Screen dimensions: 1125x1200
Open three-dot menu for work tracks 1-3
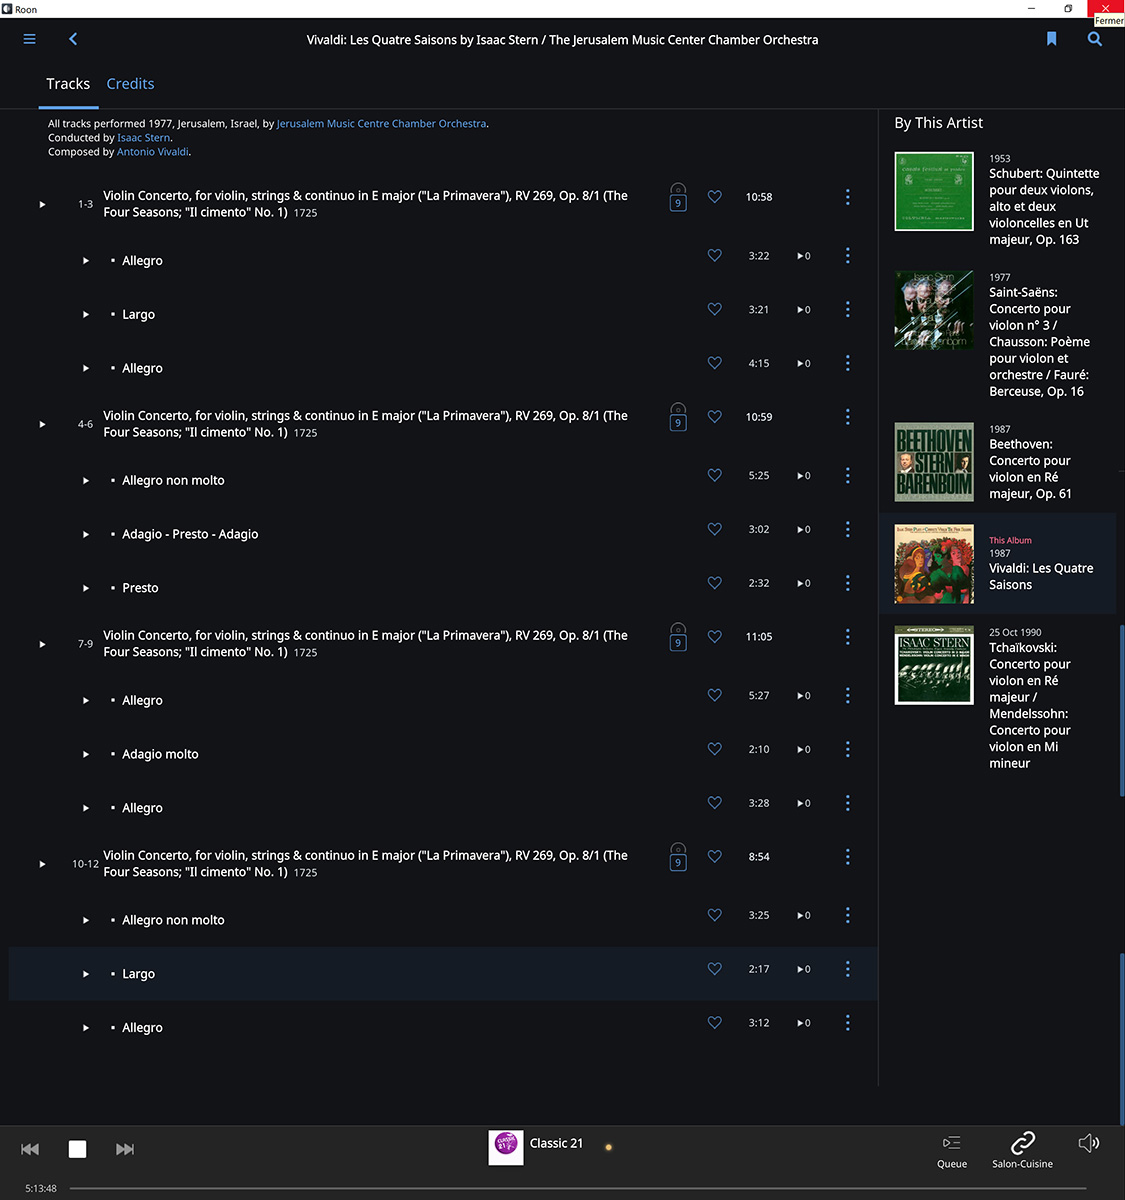[x=848, y=197]
